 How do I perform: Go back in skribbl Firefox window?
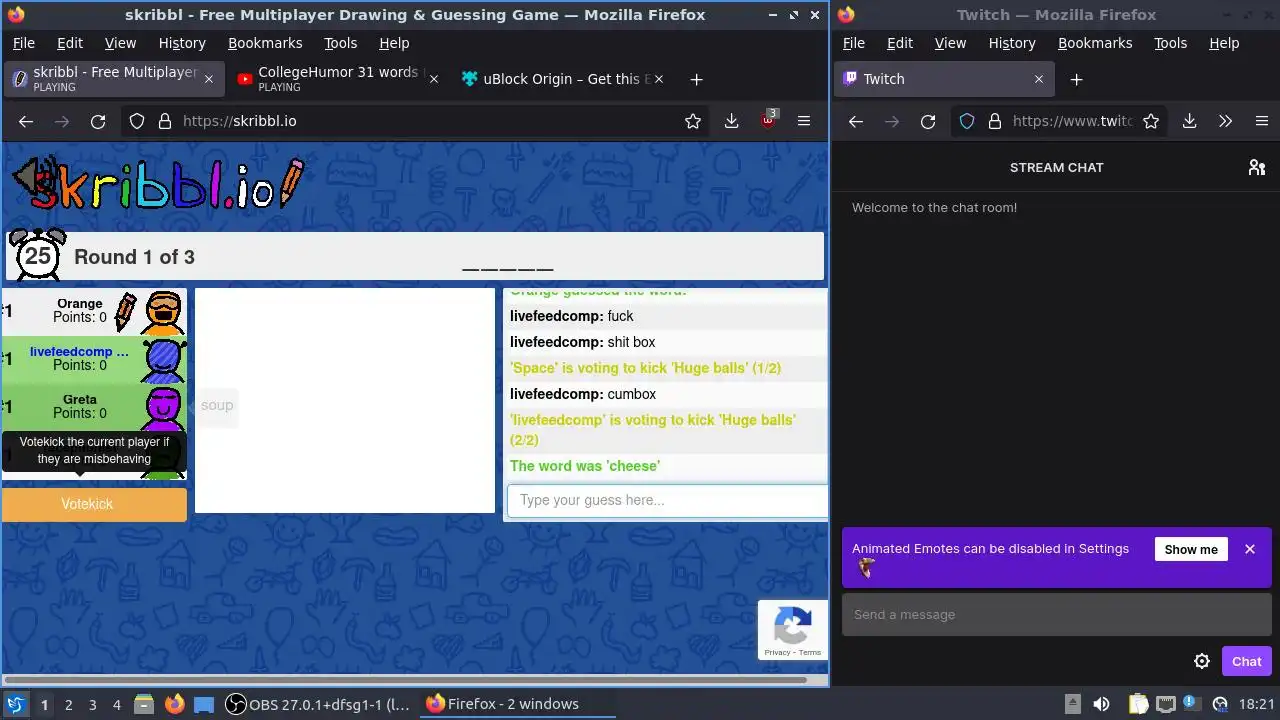[x=26, y=121]
